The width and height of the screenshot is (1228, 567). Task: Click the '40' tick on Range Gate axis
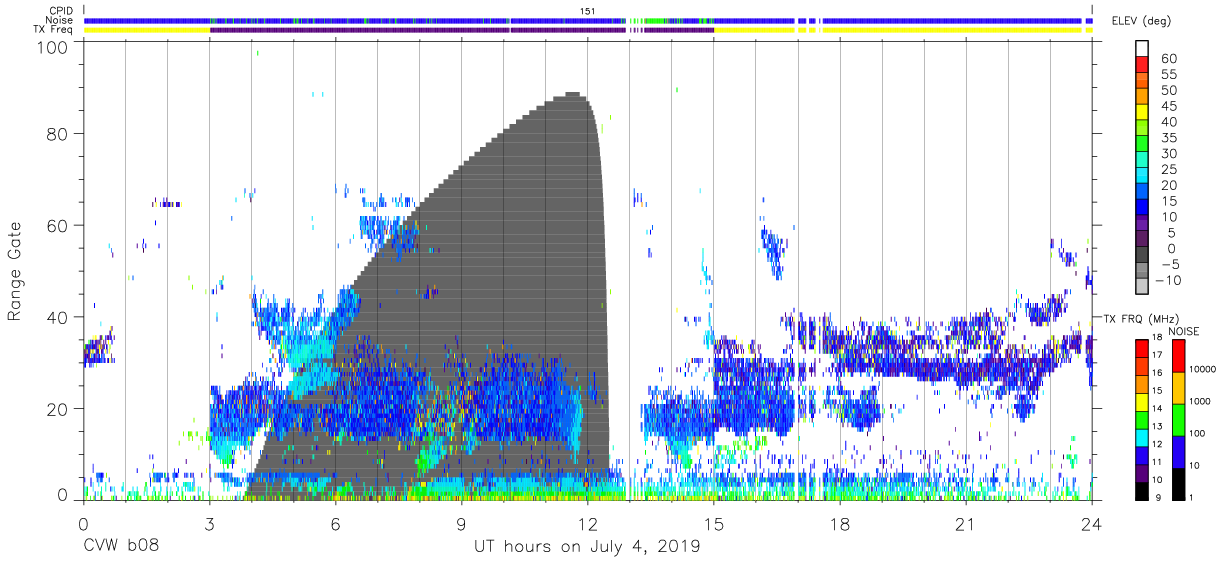58,317
